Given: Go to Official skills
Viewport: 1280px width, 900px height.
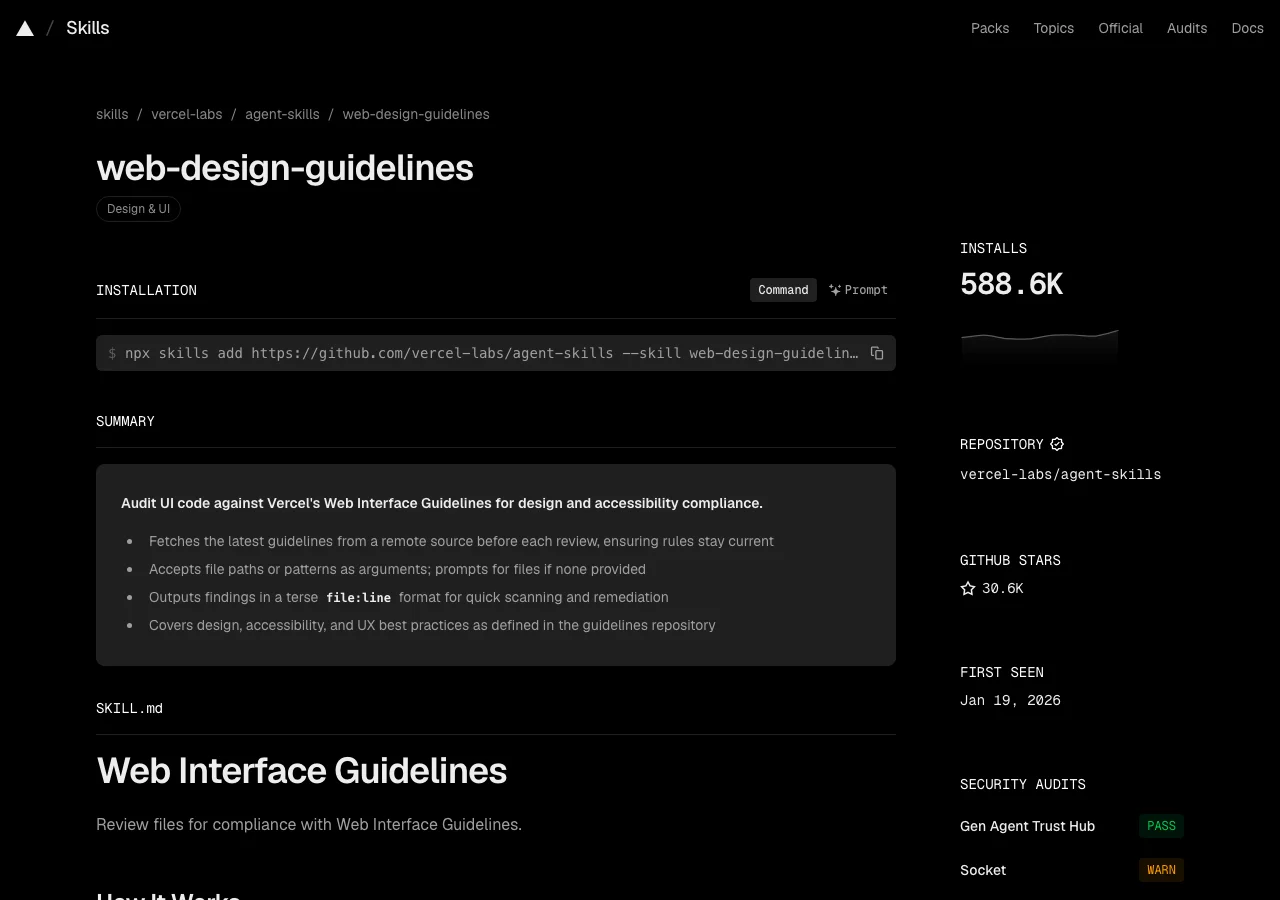Looking at the screenshot, I should (x=1120, y=28).
